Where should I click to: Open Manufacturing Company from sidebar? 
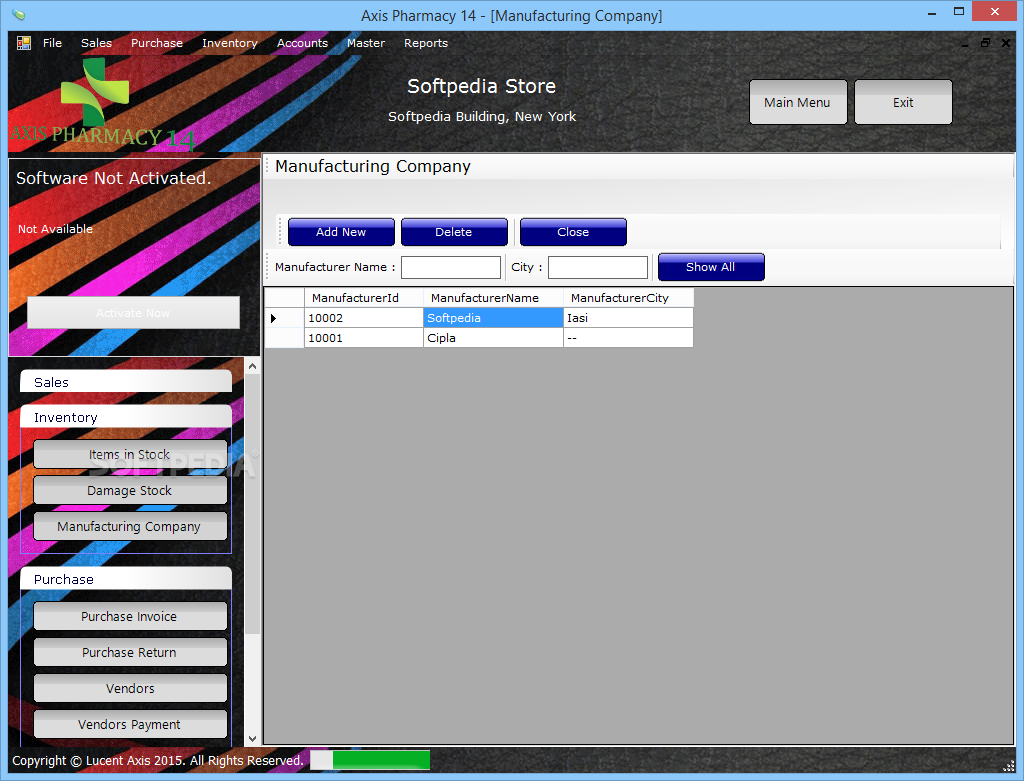click(130, 526)
